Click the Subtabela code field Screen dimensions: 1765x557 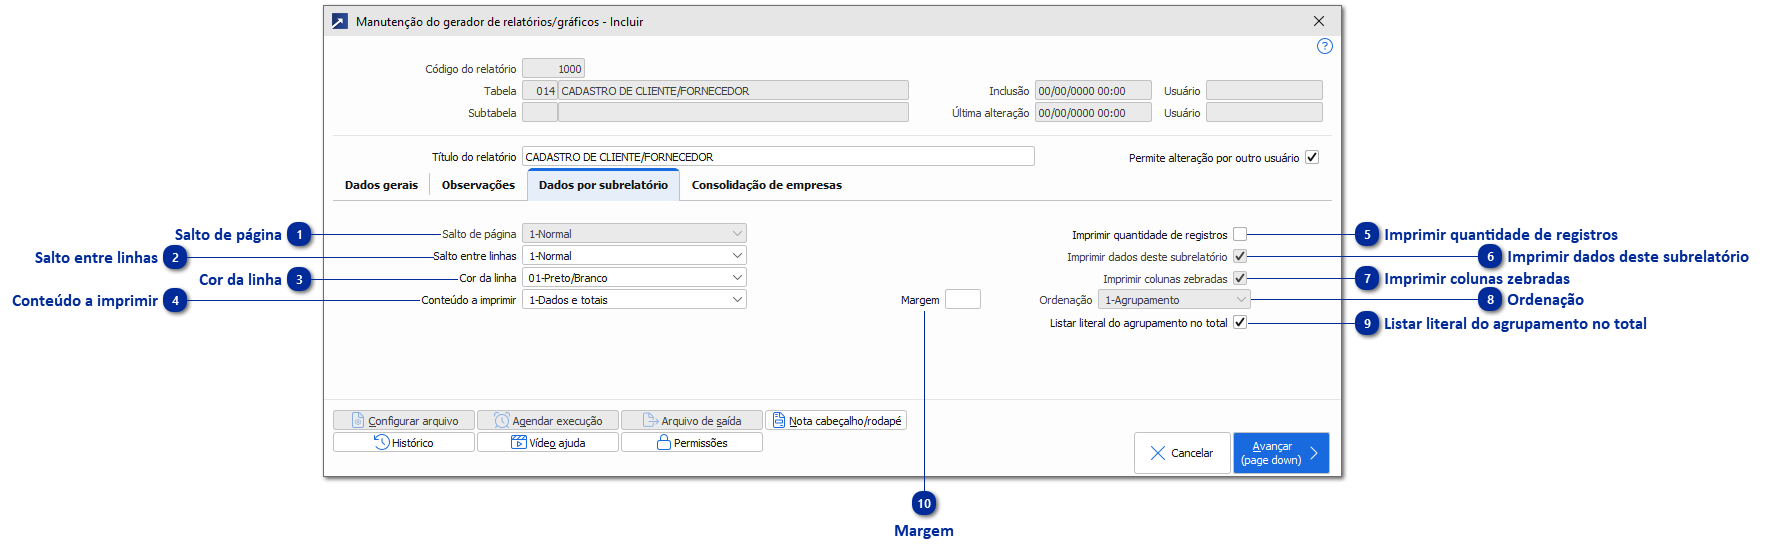pos(540,113)
